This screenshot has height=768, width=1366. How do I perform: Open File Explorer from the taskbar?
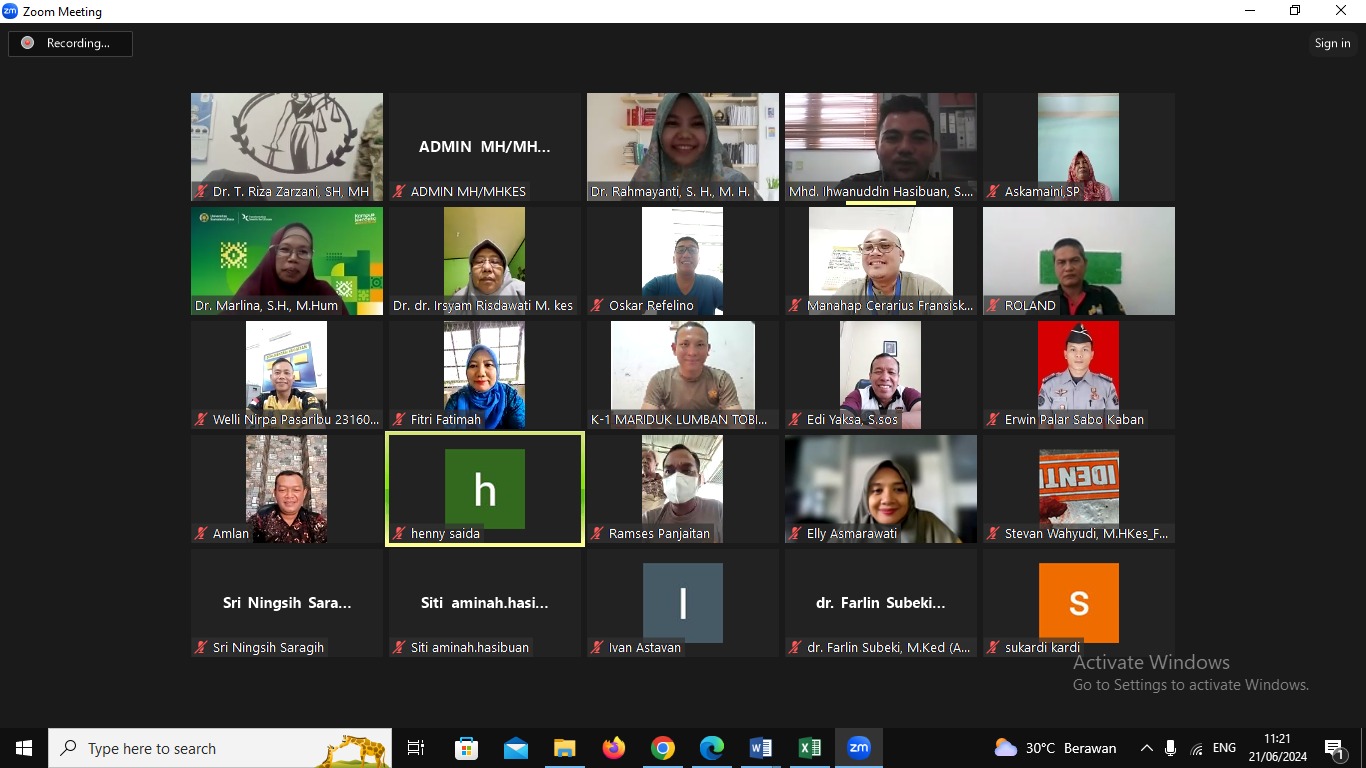[564, 748]
